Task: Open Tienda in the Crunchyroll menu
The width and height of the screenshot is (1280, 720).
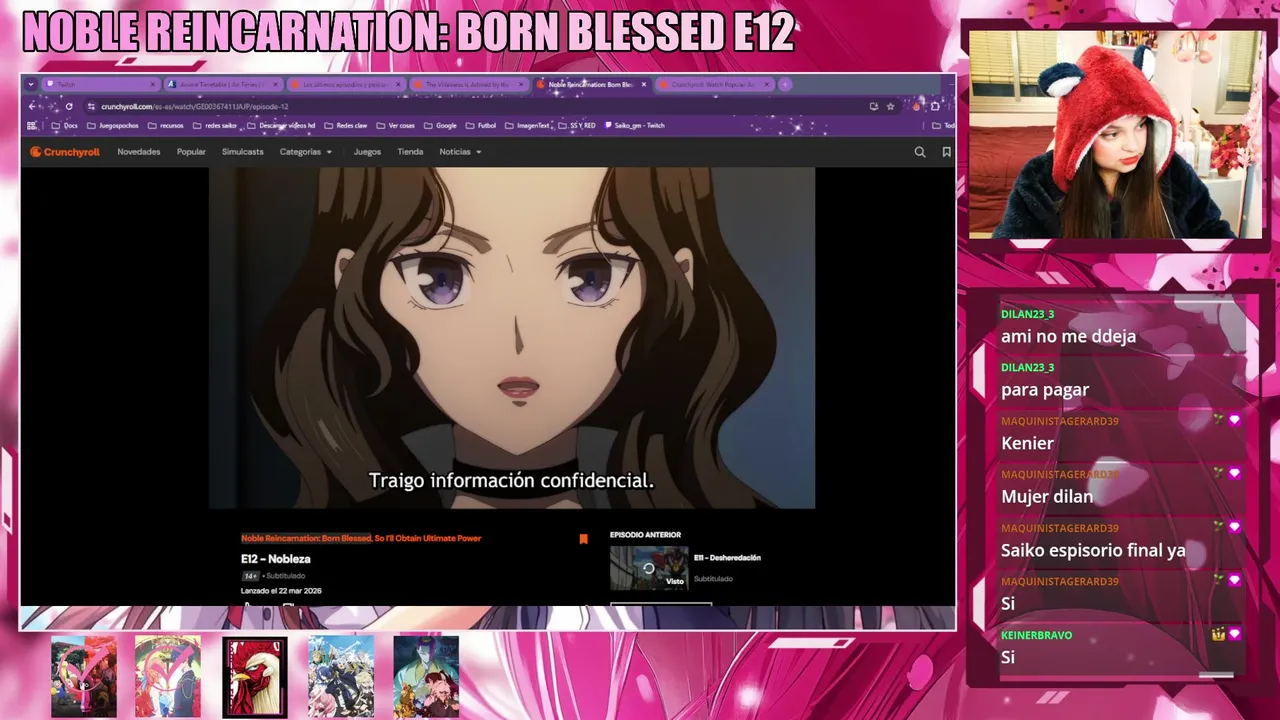Action: click(x=410, y=152)
